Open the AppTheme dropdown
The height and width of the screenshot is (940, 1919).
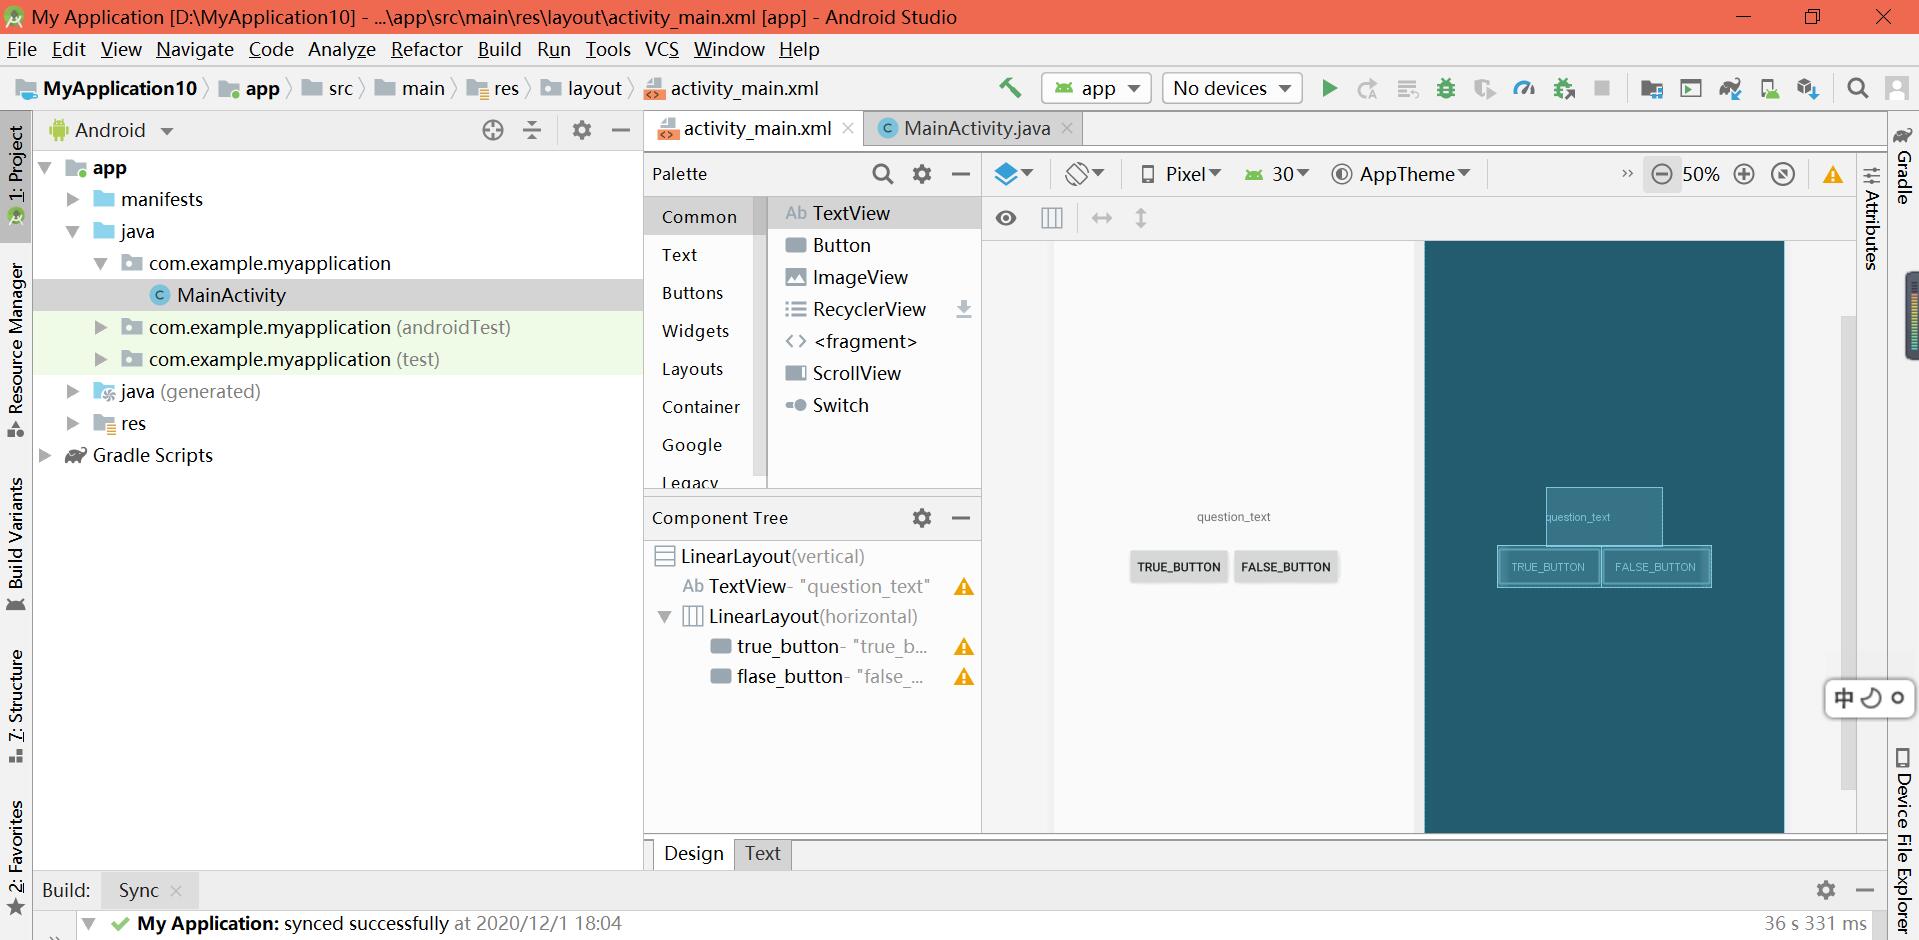click(1401, 174)
